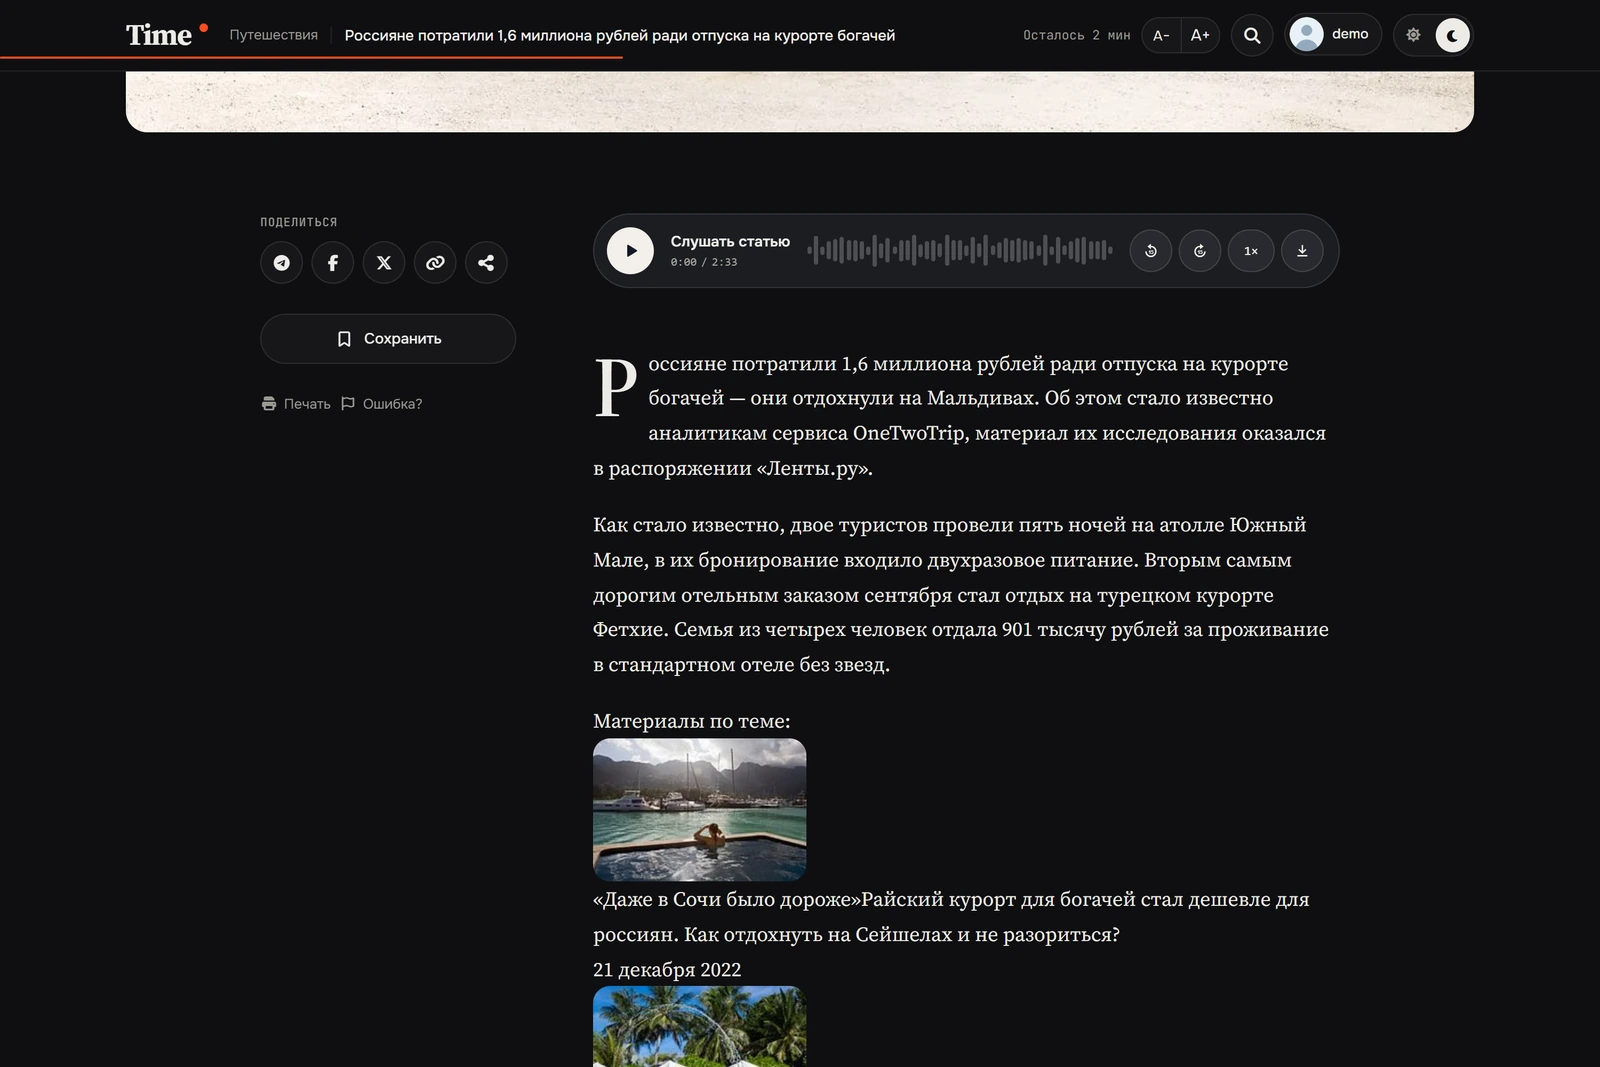The width and height of the screenshot is (1600, 1067).
Task: Click the Материалы по теме heading
Action: pos(692,721)
